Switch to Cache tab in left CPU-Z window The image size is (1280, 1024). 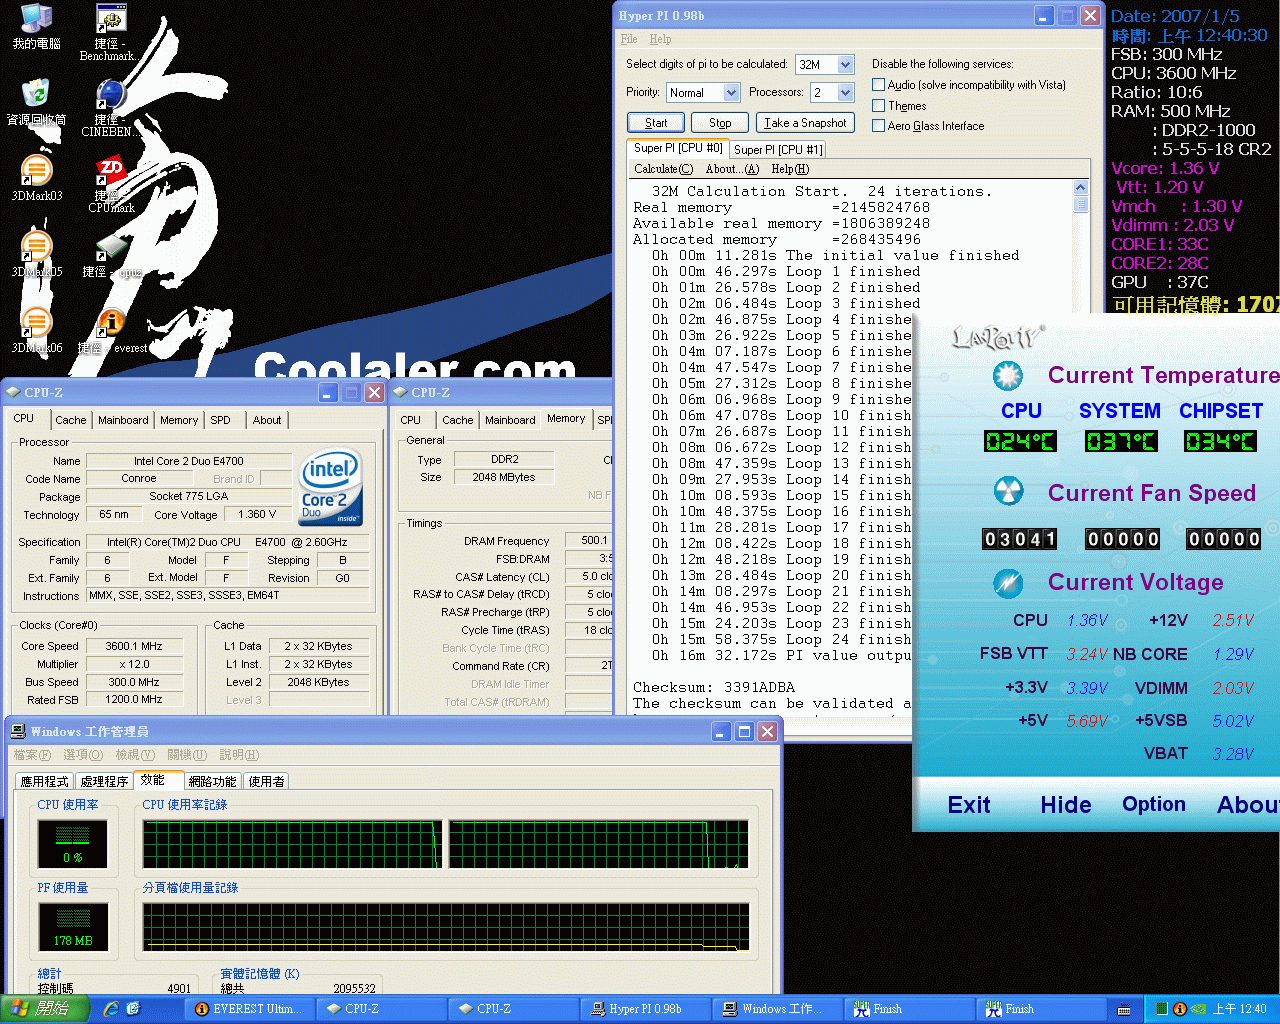[x=71, y=420]
